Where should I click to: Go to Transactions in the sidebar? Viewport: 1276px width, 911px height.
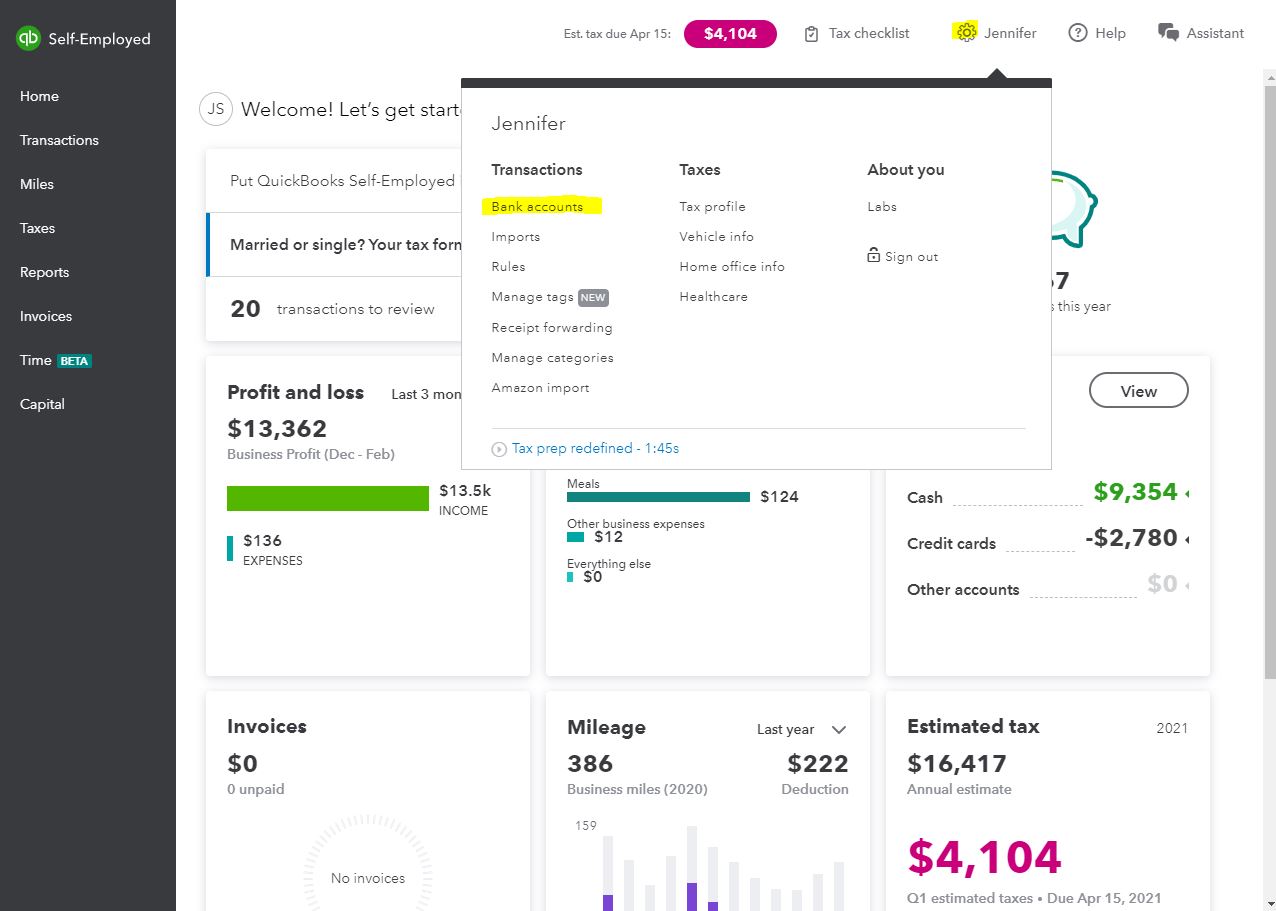[x=59, y=140]
